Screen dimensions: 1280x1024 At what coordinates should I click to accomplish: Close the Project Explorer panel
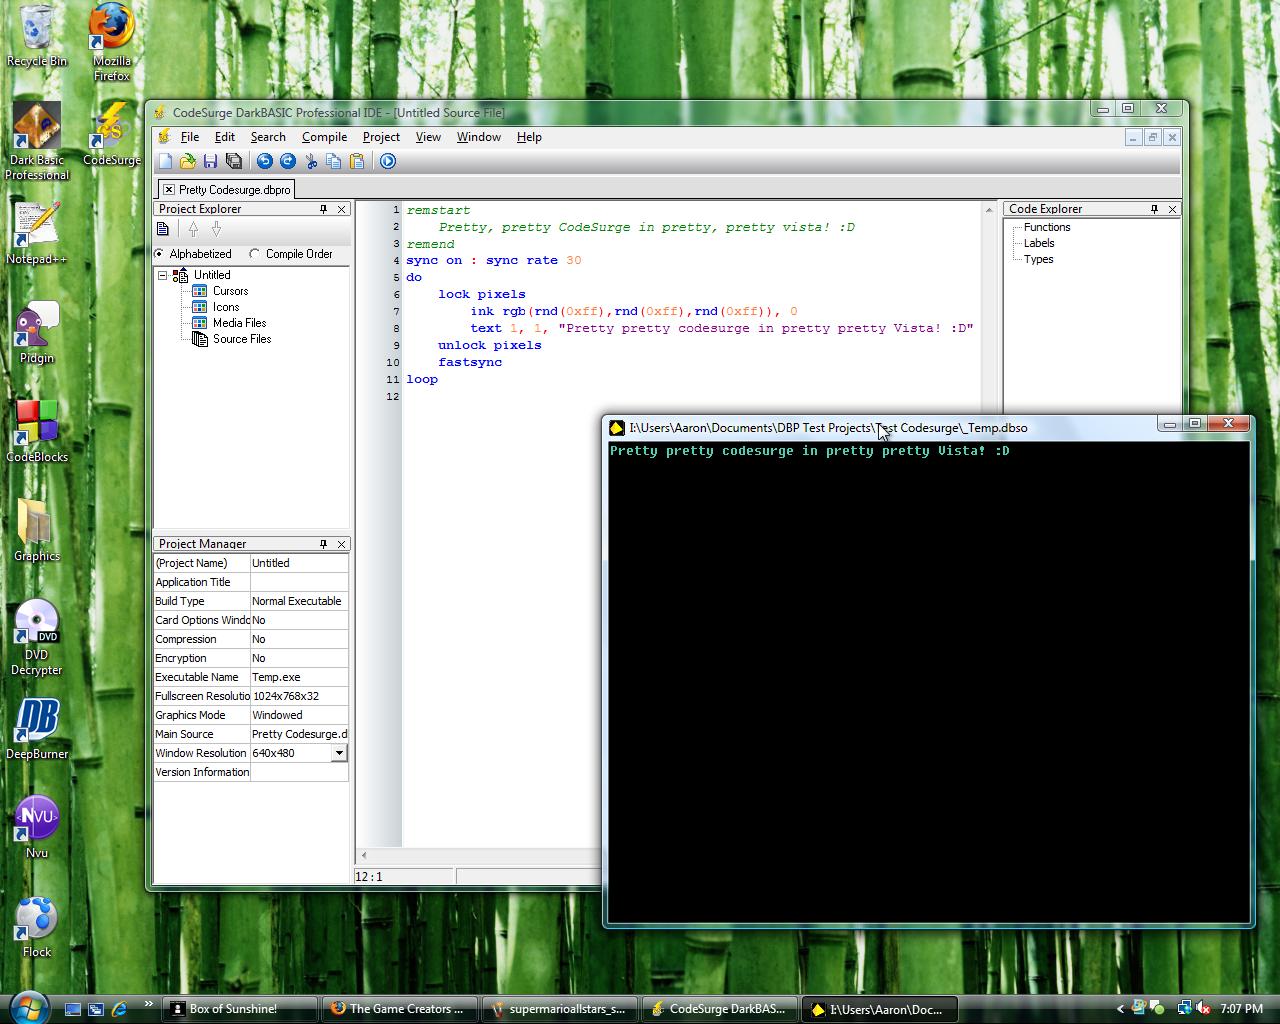[342, 209]
